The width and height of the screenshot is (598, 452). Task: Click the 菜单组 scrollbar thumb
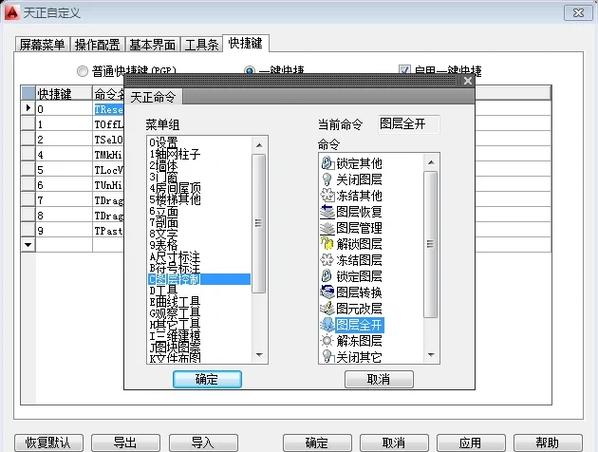(x=259, y=223)
